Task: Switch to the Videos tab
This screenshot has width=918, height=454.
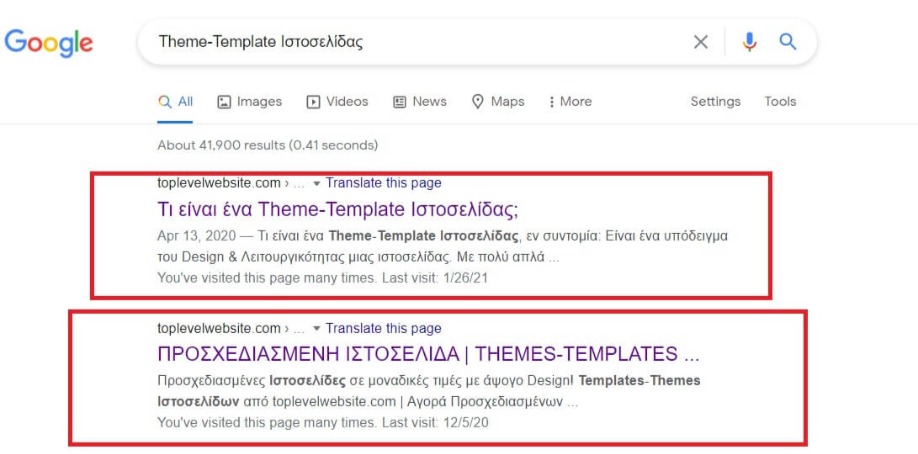Action: coord(337,102)
